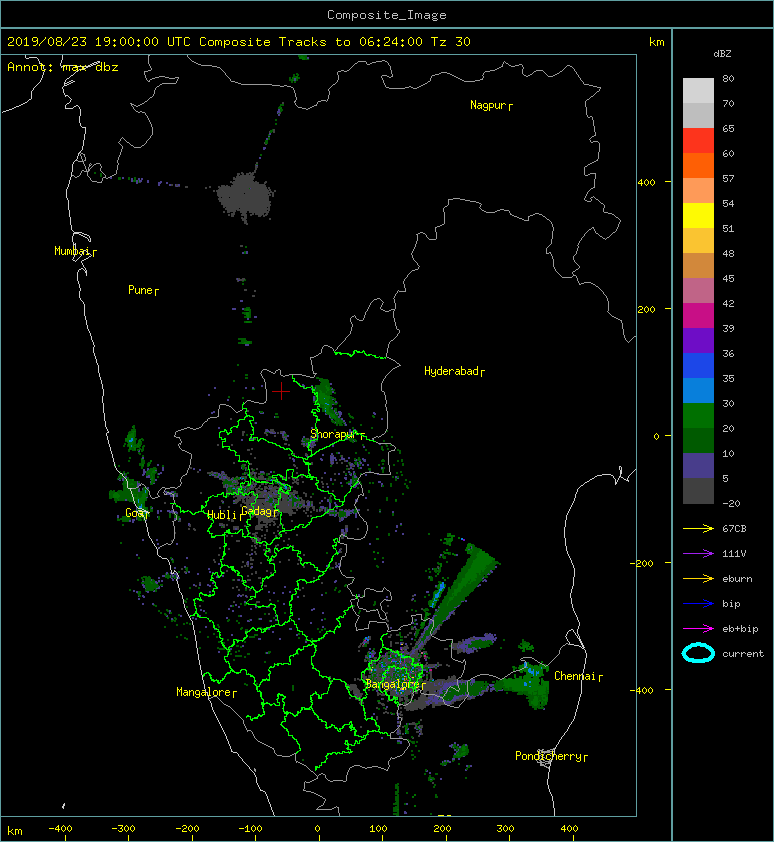The image size is (774, 842).
Task: Click the Hyderabad city label
Action: pyautogui.click(x=451, y=371)
